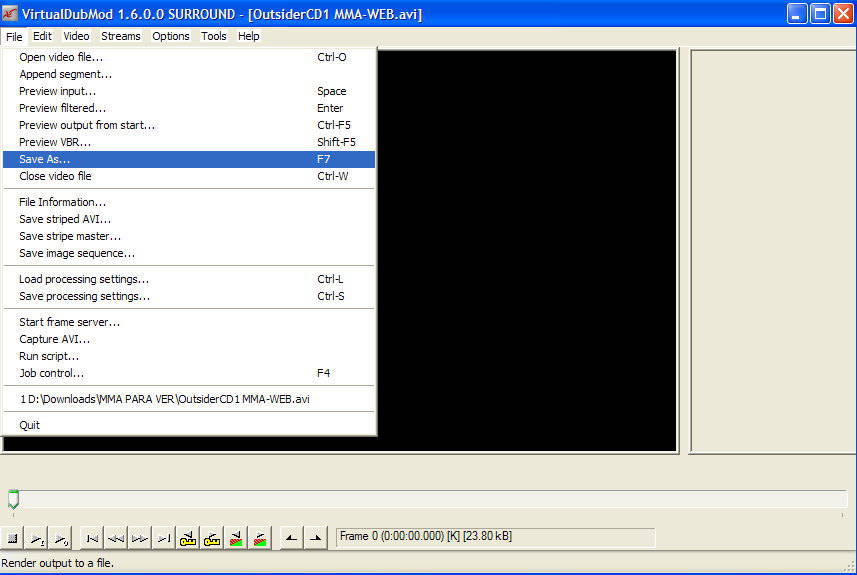The height and width of the screenshot is (575, 857).
Task: Step forward one frame
Action: coord(140,538)
